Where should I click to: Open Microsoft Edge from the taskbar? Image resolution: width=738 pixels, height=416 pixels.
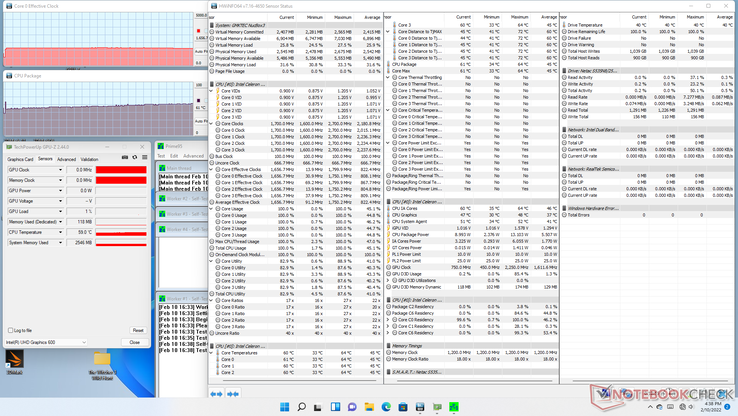[386, 407]
